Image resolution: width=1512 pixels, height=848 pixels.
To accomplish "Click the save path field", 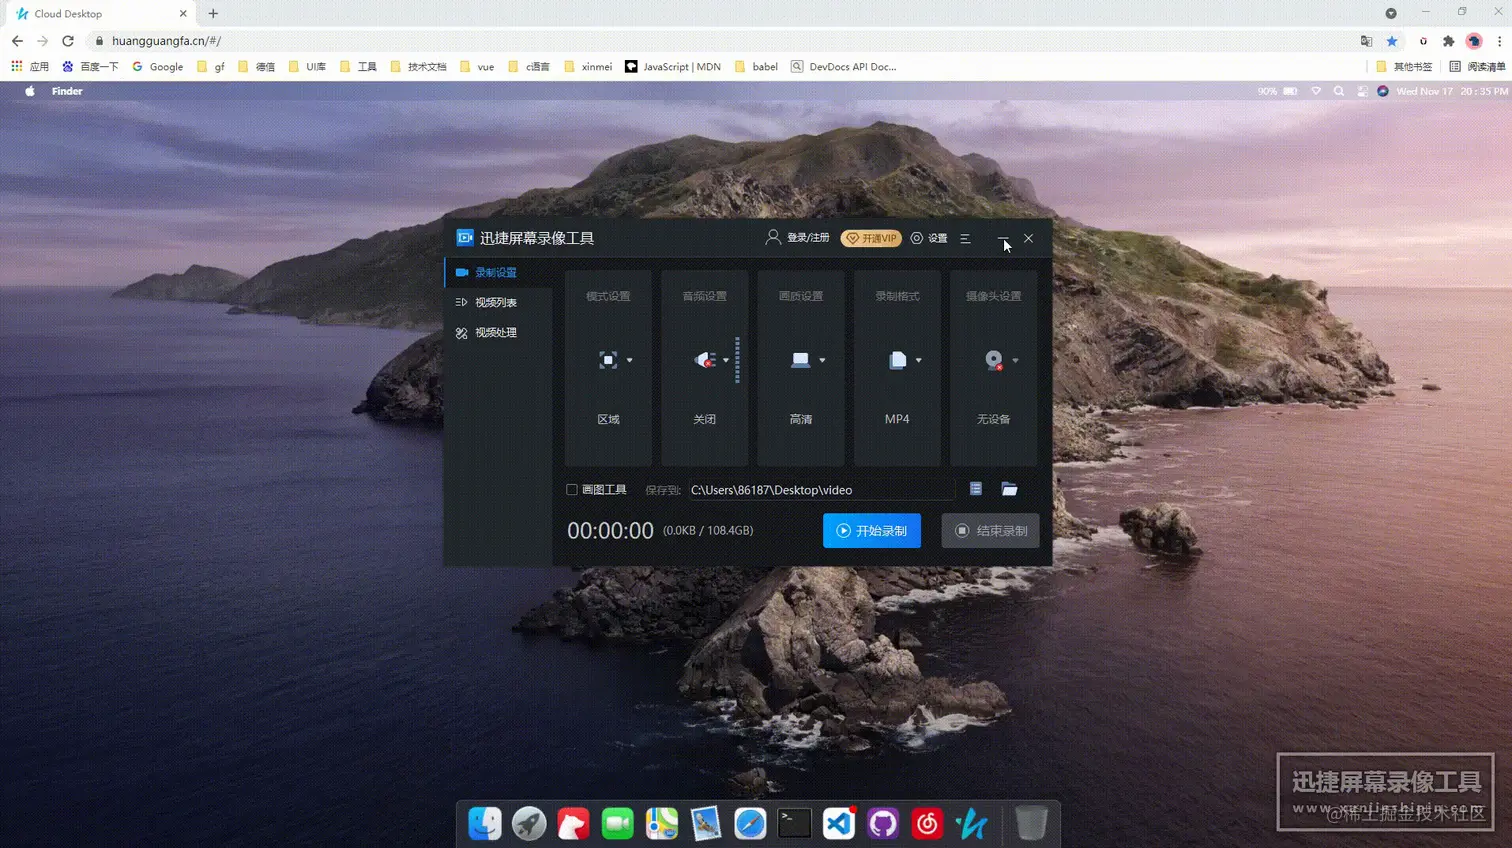I will point(821,490).
